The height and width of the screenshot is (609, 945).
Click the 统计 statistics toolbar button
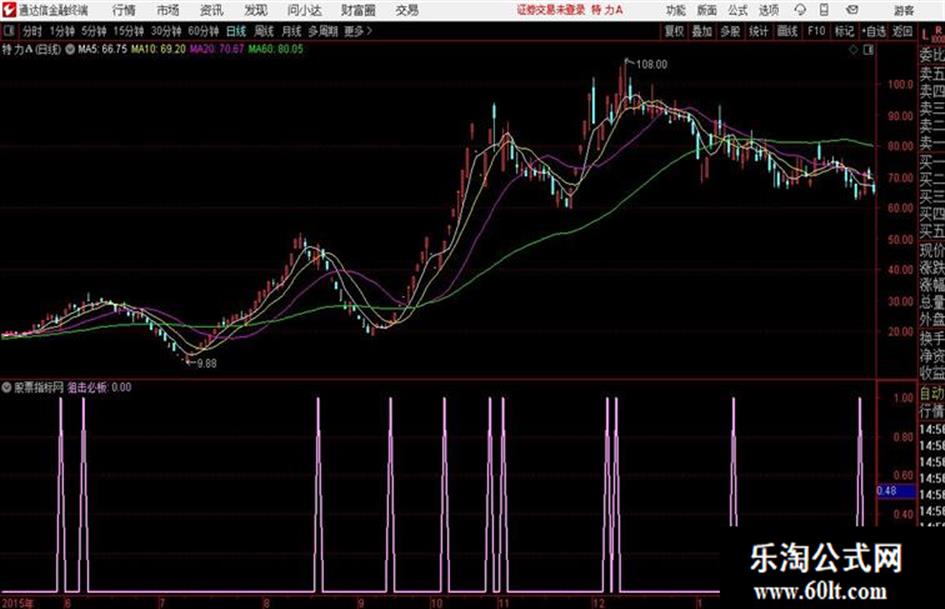(x=758, y=31)
